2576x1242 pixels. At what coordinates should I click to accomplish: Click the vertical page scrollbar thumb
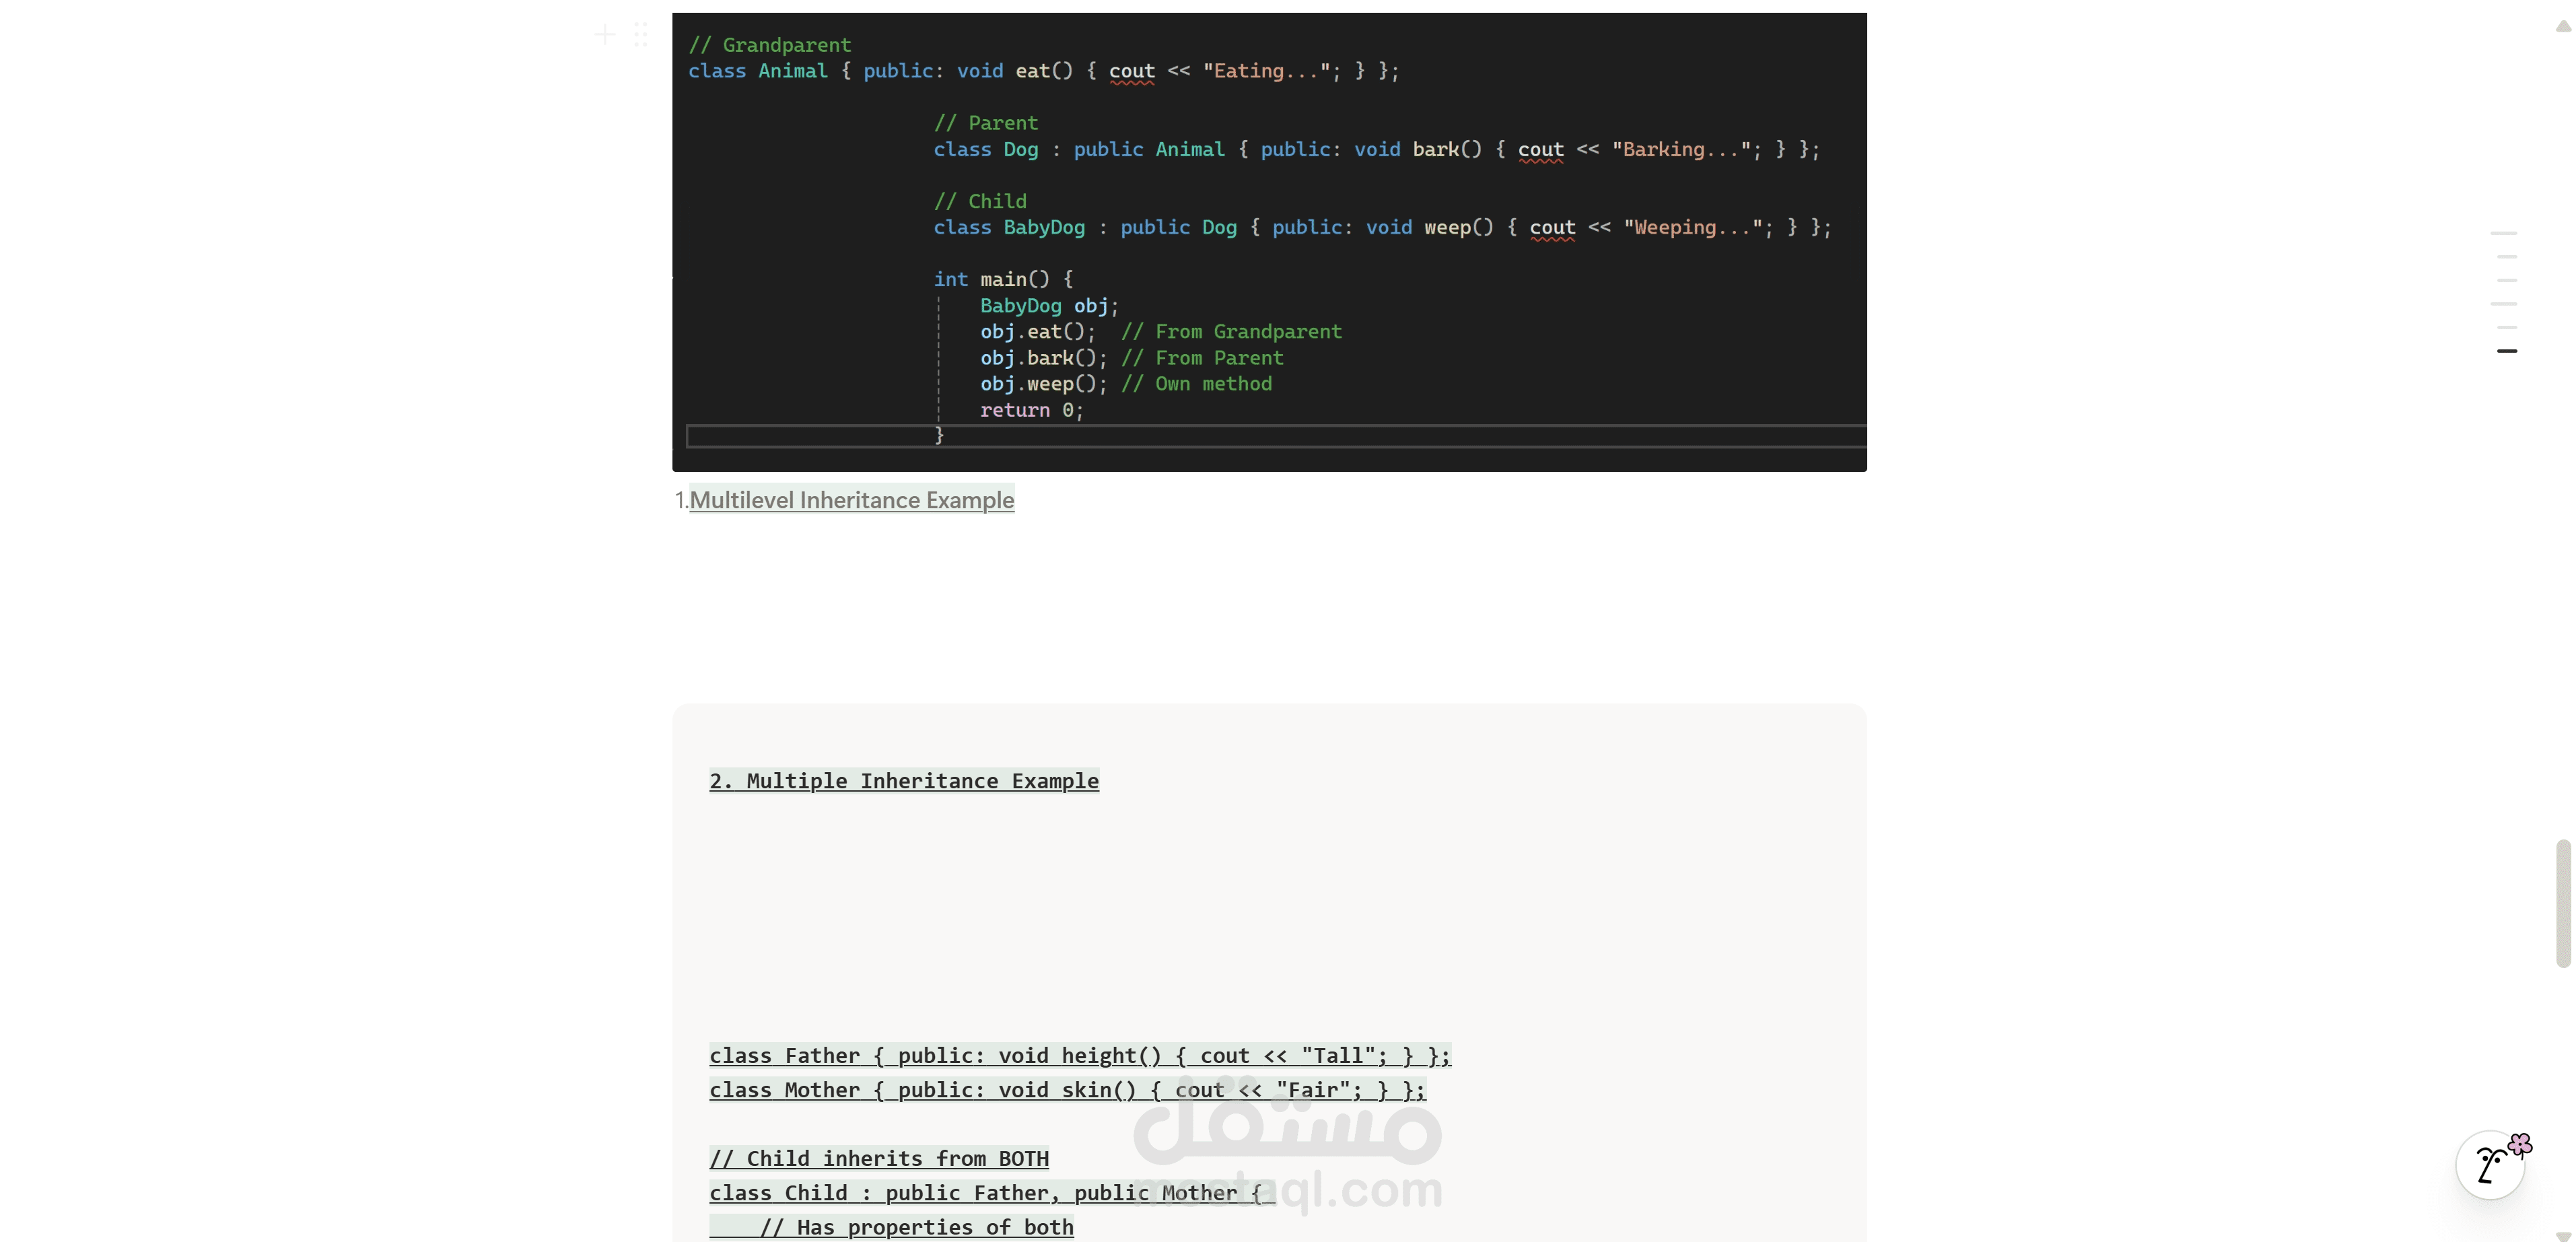pyautogui.click(x=2563, y=903)
